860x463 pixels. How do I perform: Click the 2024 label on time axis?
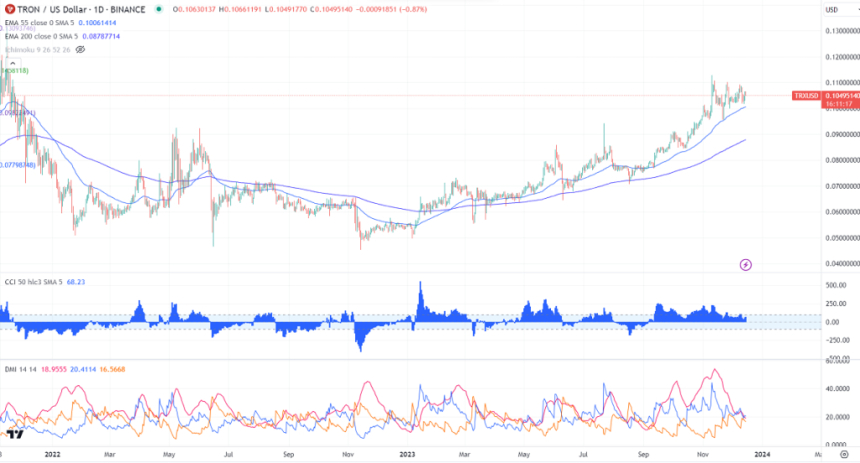pyautogui.click(x=762, y=455)
